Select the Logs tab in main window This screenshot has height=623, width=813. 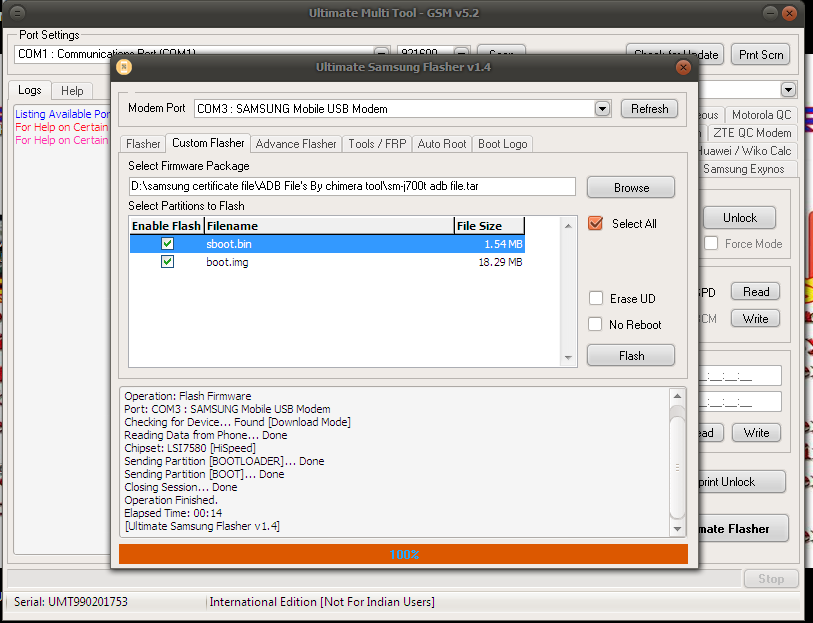[30, 90]
